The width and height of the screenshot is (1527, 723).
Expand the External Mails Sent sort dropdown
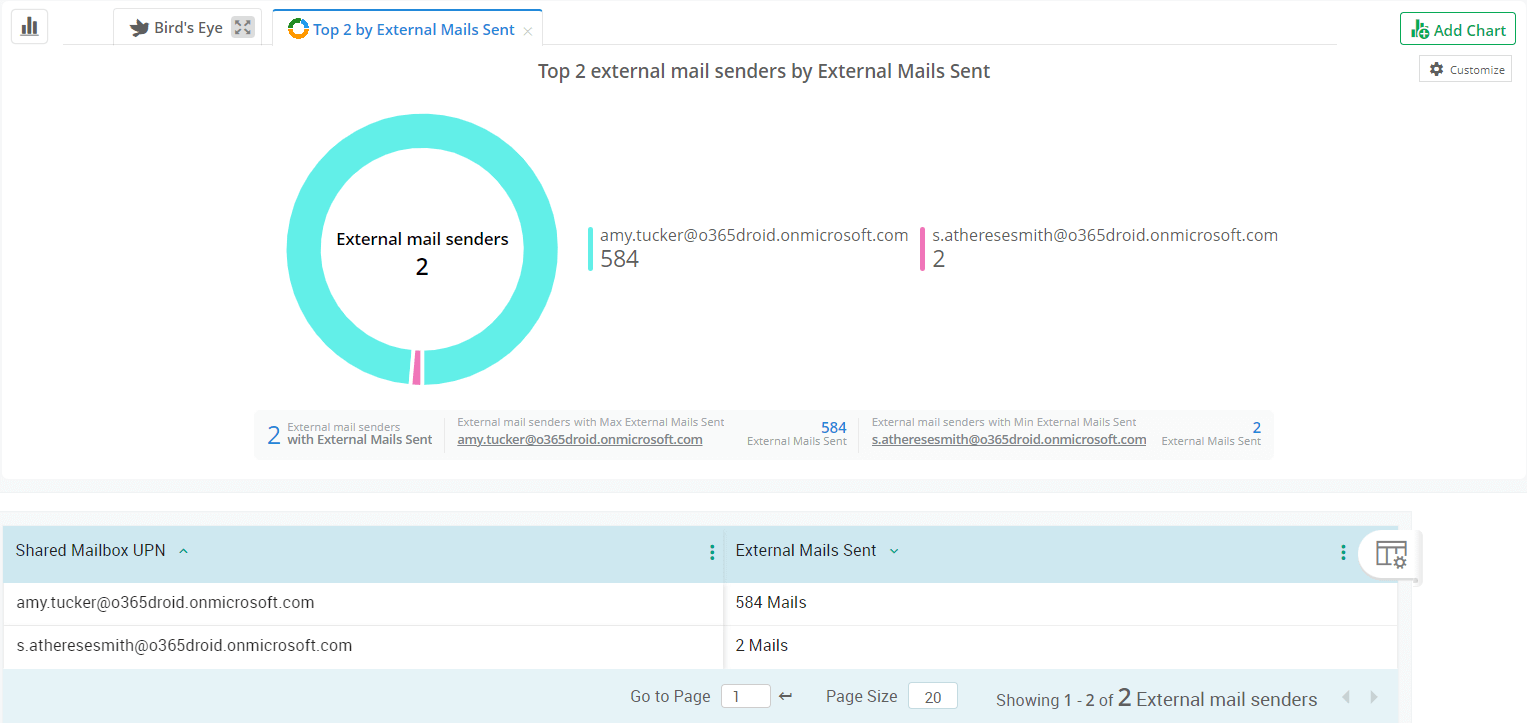893,550
